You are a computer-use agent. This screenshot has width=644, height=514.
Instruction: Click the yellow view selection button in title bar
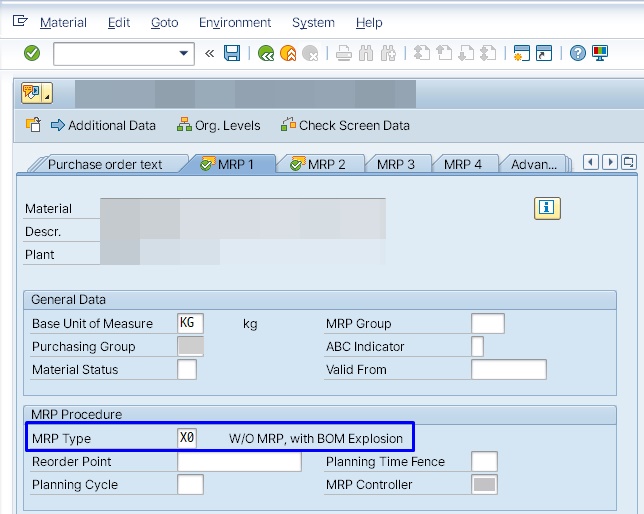click(x=37, y=92)
